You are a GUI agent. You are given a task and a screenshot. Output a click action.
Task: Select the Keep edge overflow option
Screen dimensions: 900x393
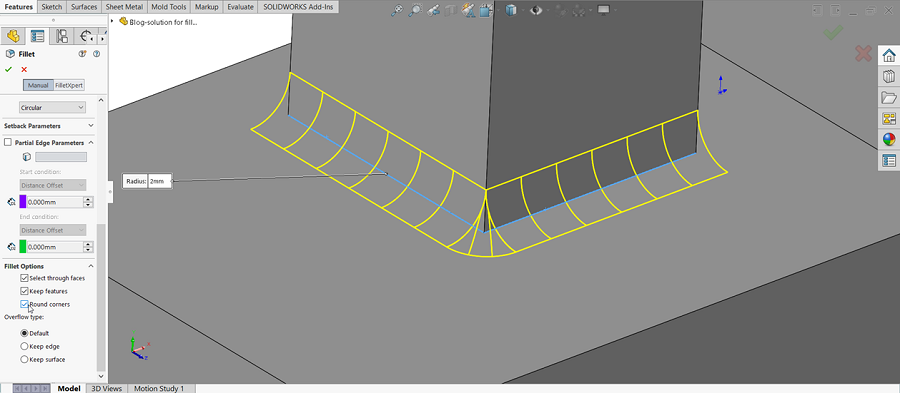click(24, 347)
